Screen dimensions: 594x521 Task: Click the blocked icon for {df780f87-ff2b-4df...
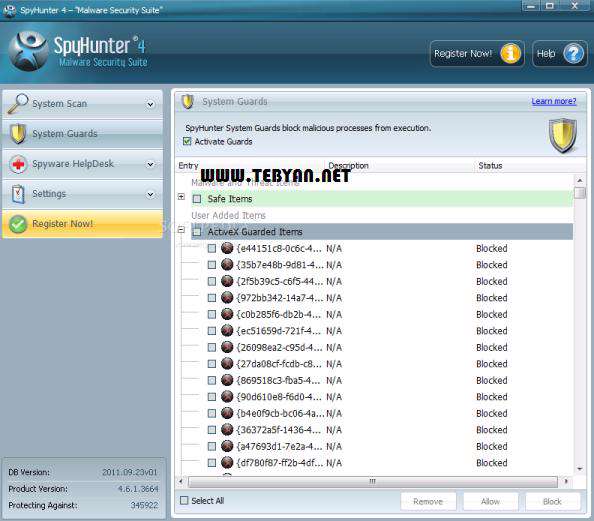227,462
